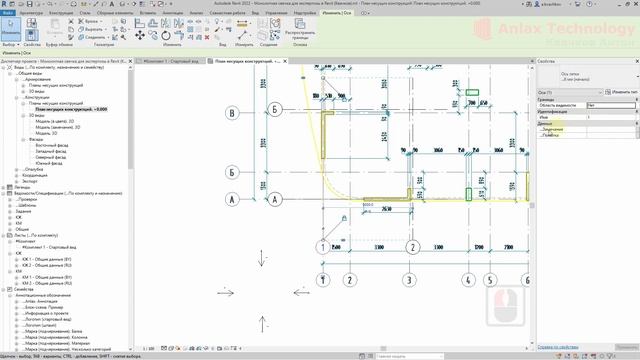
Task: Open the Architecture (Архитектура) ribbon tab
Action: pyautogui.click(x=31, y=13)
